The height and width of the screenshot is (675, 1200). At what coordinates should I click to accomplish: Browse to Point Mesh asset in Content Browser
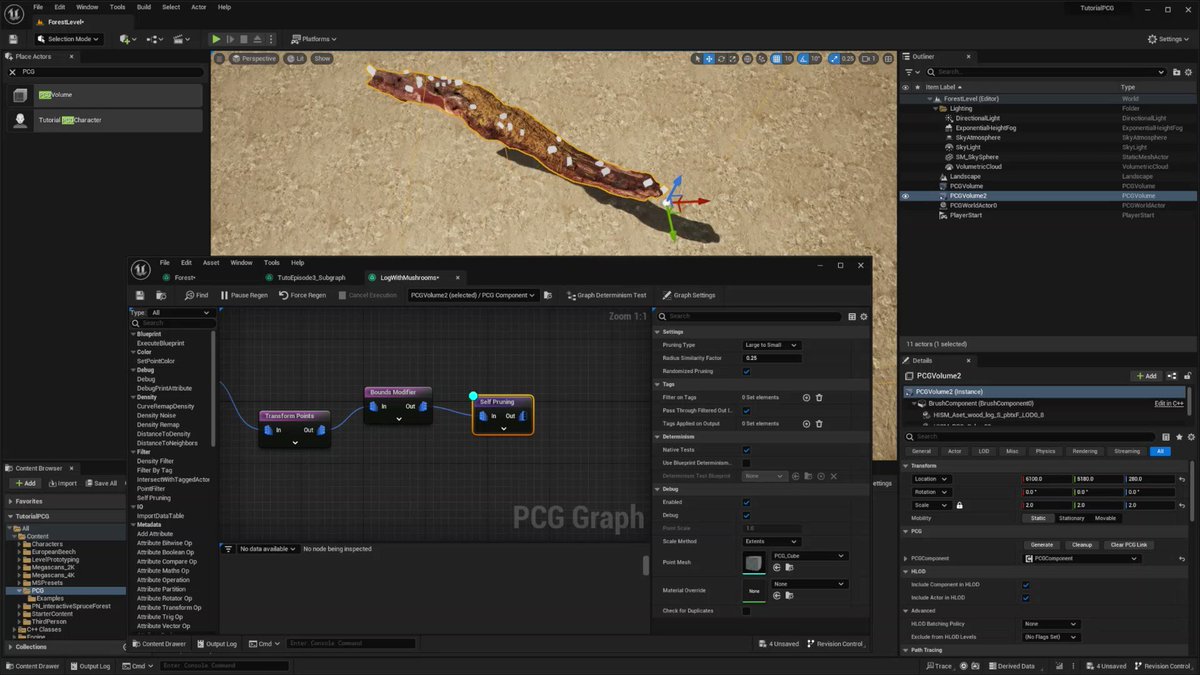[790, 567]
